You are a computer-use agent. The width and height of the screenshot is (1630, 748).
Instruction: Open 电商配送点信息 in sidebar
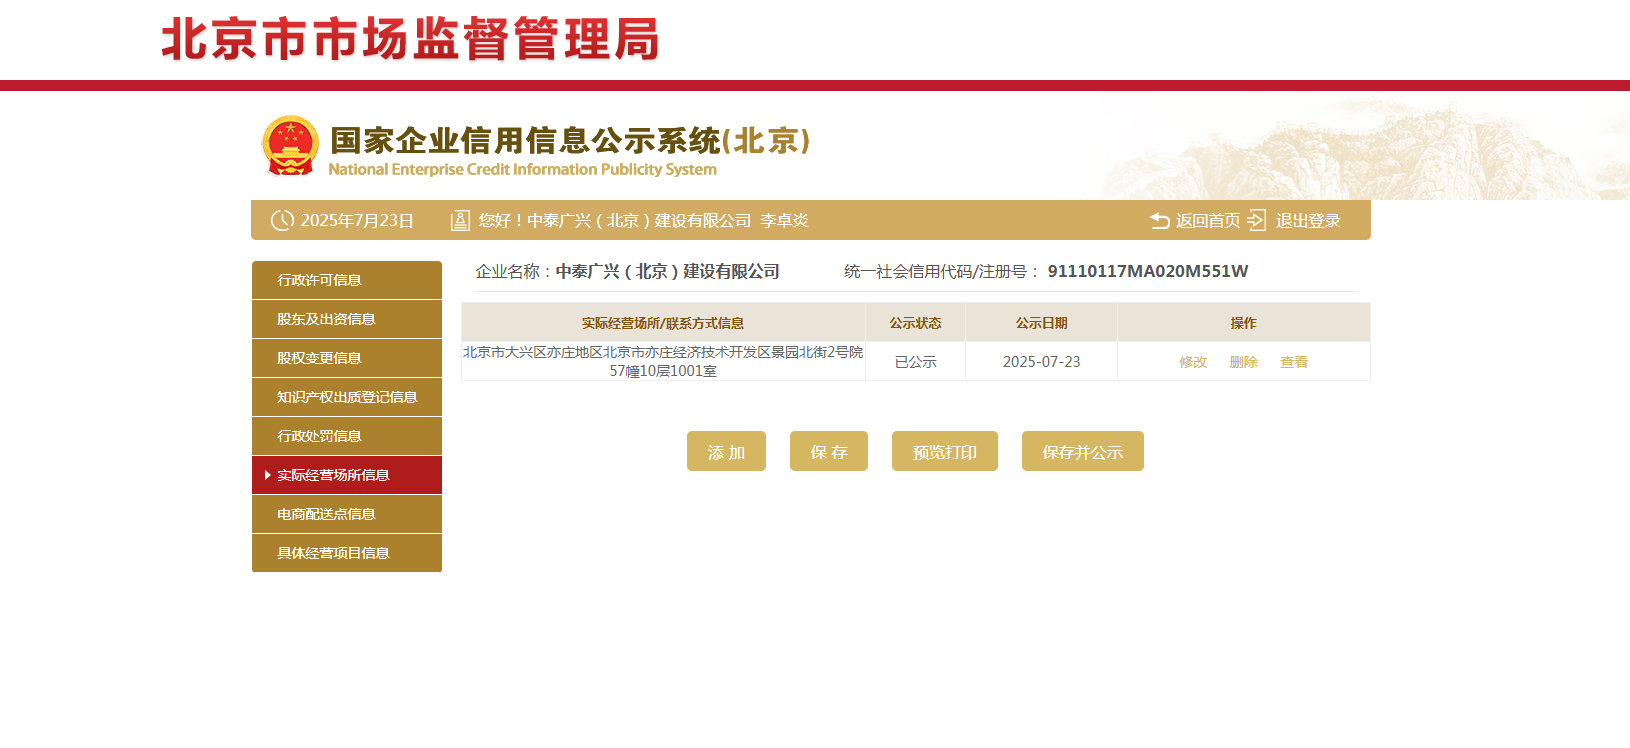tap(347, 514)
